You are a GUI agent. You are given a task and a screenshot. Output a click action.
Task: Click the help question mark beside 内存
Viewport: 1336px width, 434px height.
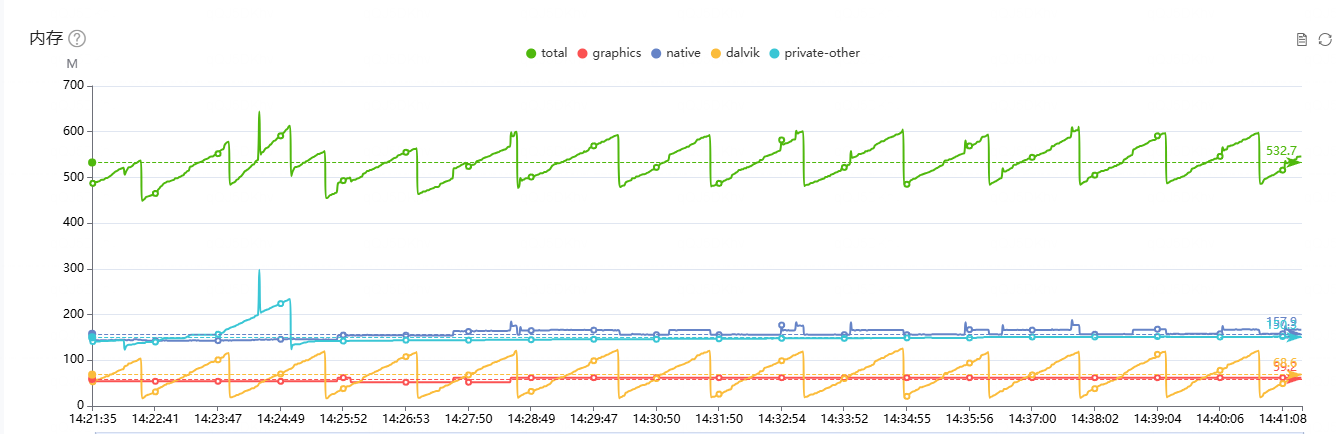pos(77,39)
